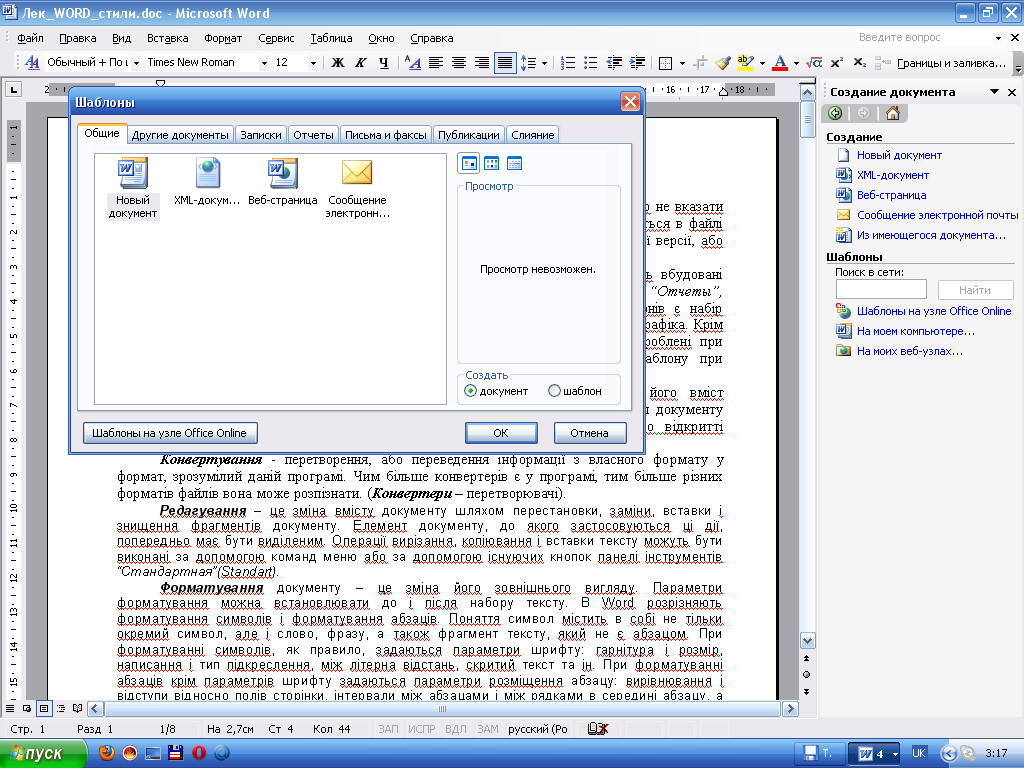Insert equation with the square root icon
1024x768 pixels.
(x=814, y=63)
